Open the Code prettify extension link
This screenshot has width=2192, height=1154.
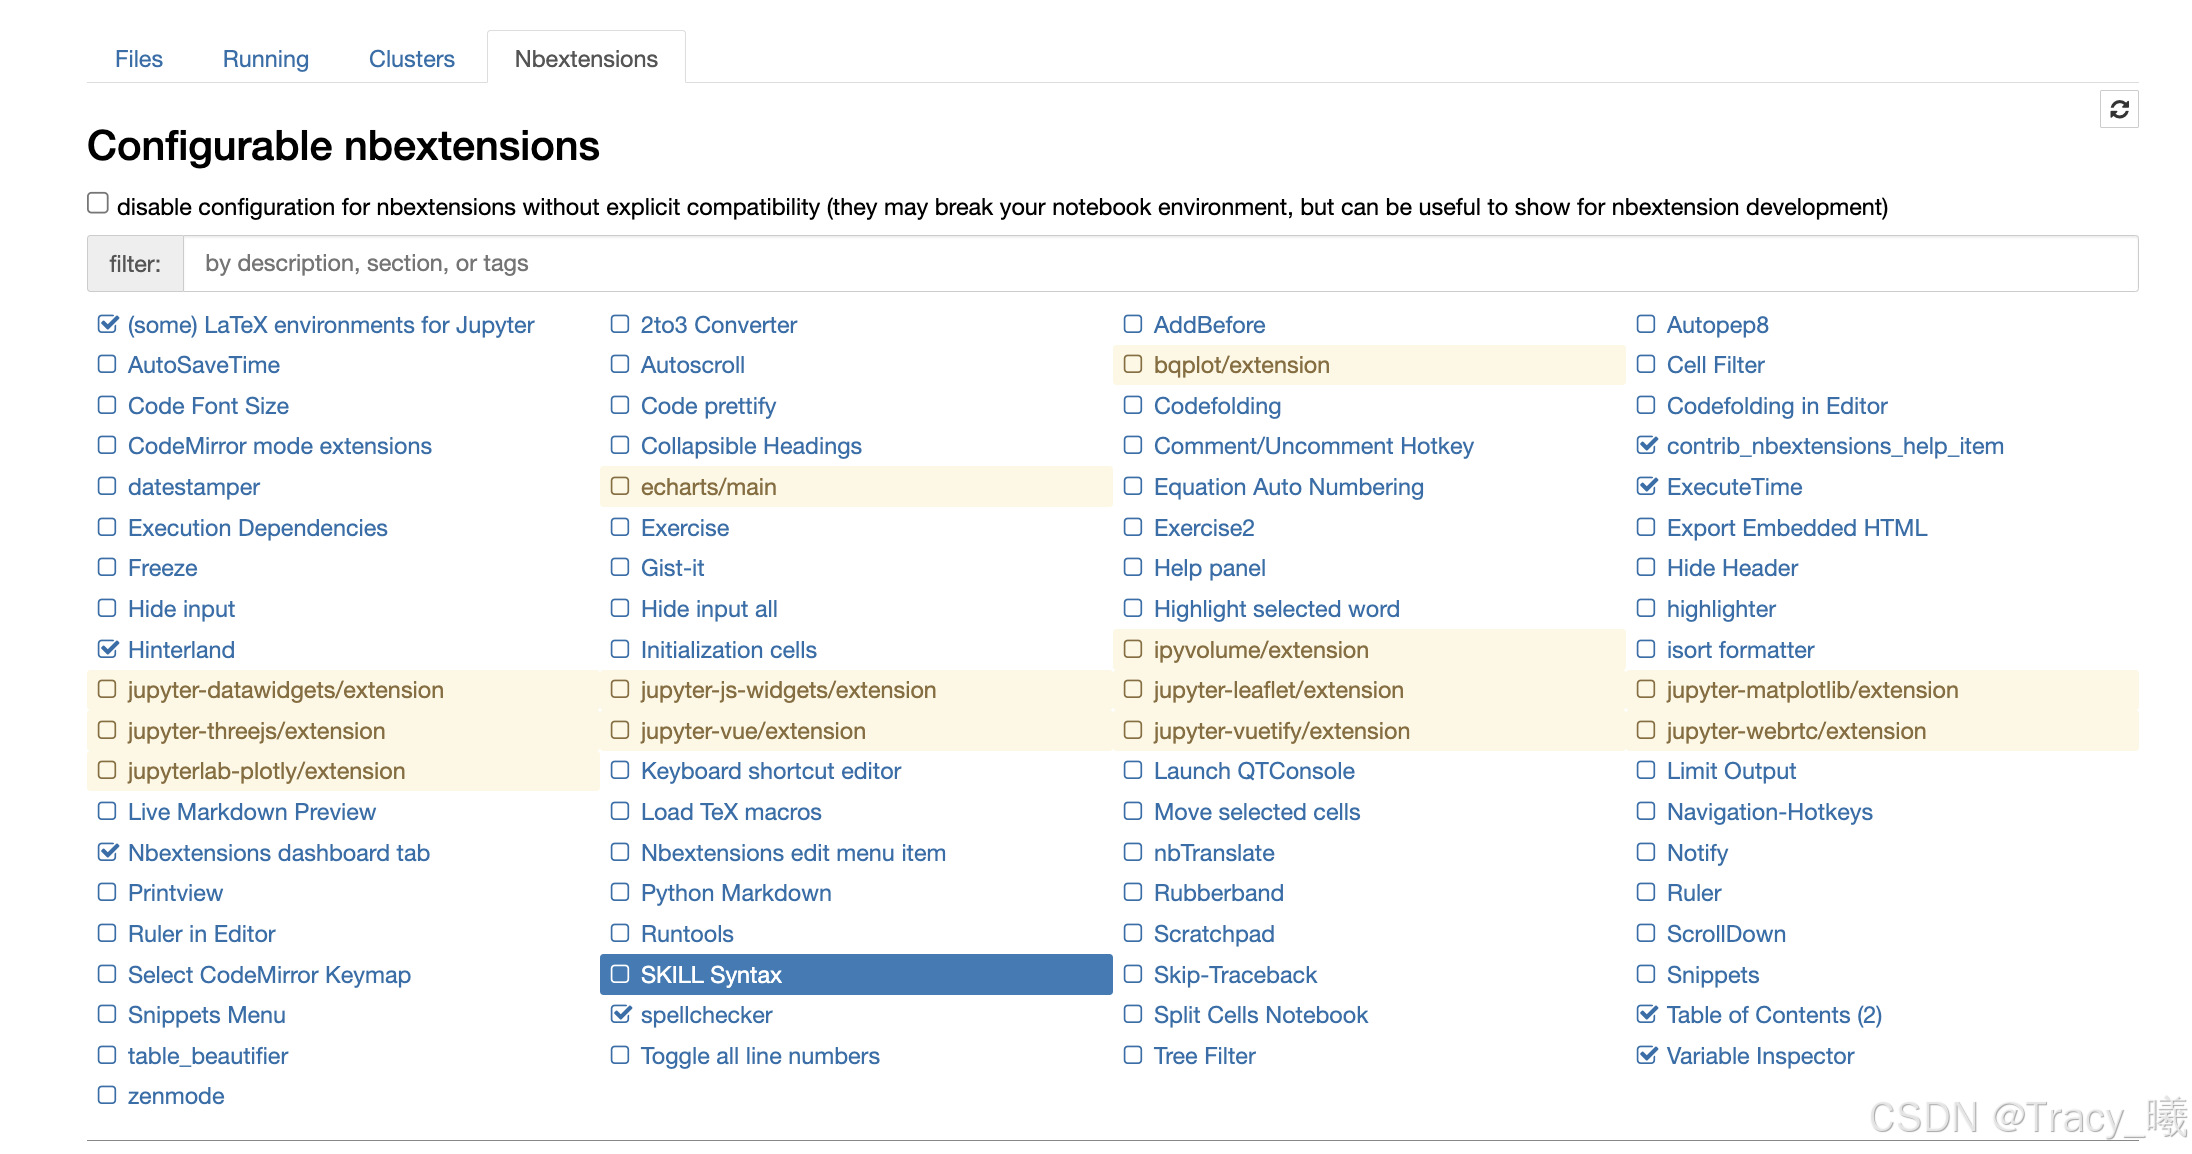pos(708,406)
